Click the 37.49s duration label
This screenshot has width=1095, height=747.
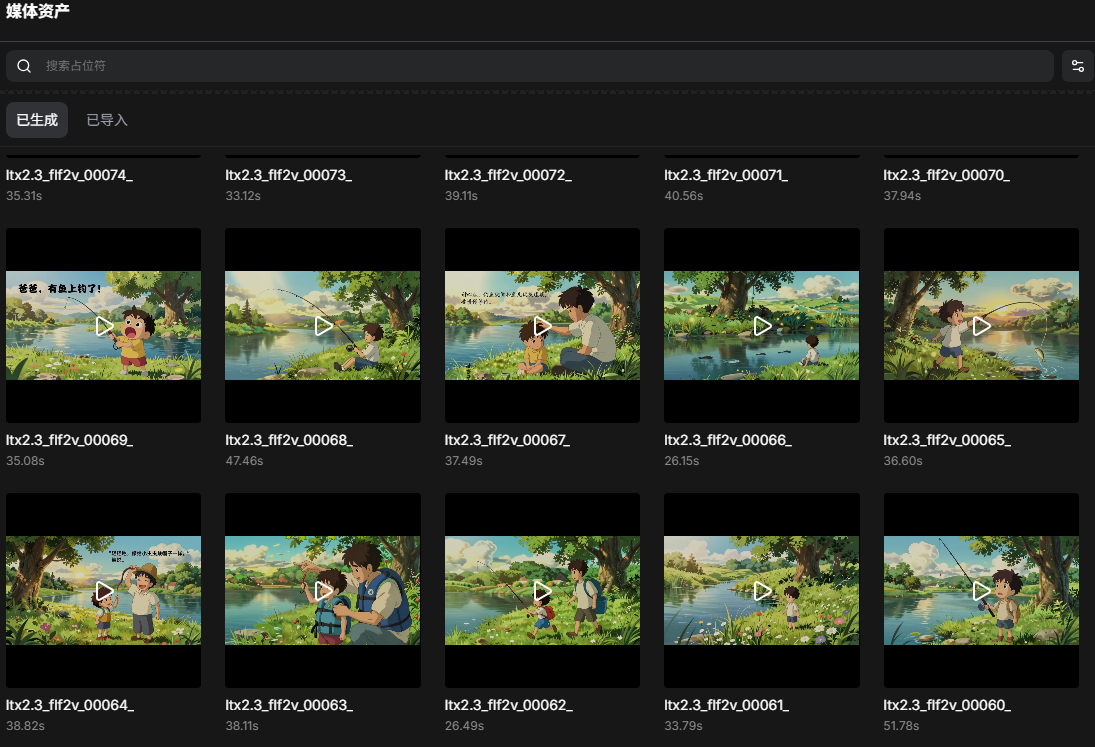tap(464, 461)
